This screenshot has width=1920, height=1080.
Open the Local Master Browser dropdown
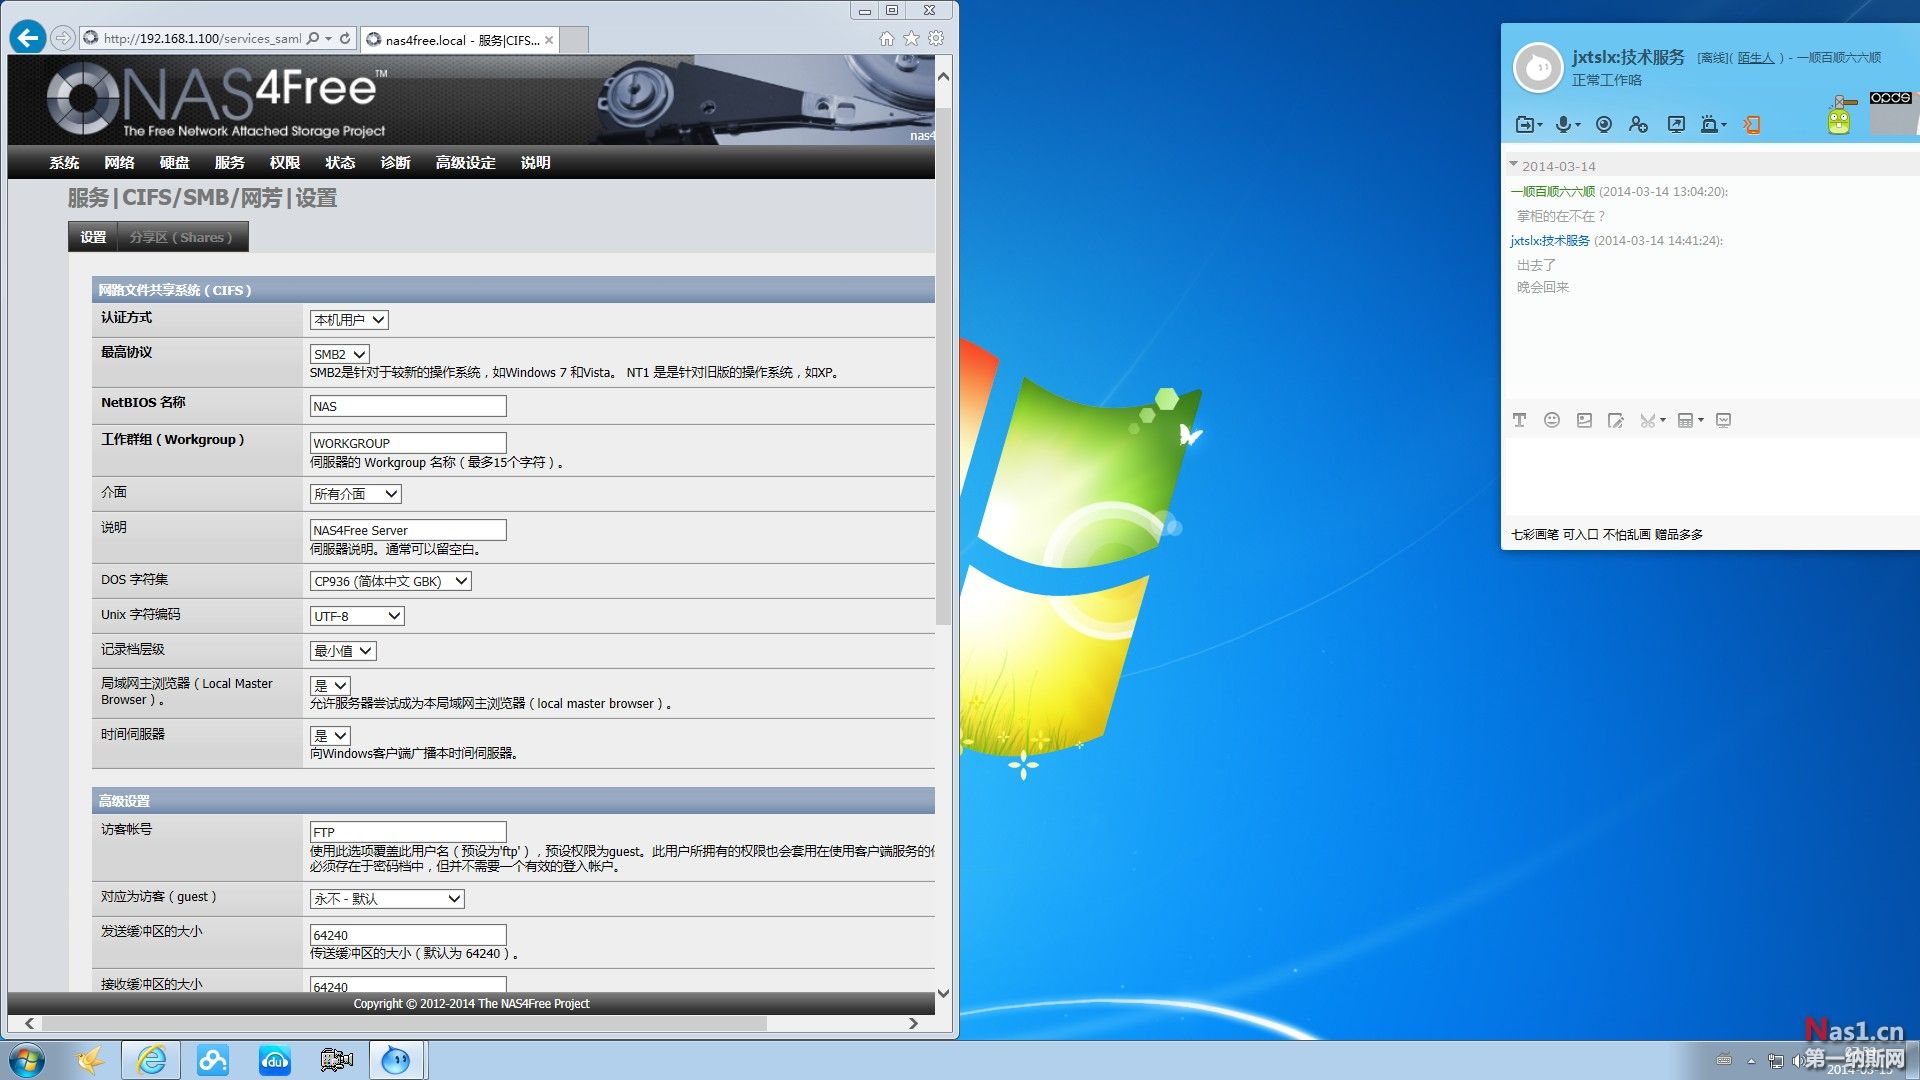pos(330,685)
